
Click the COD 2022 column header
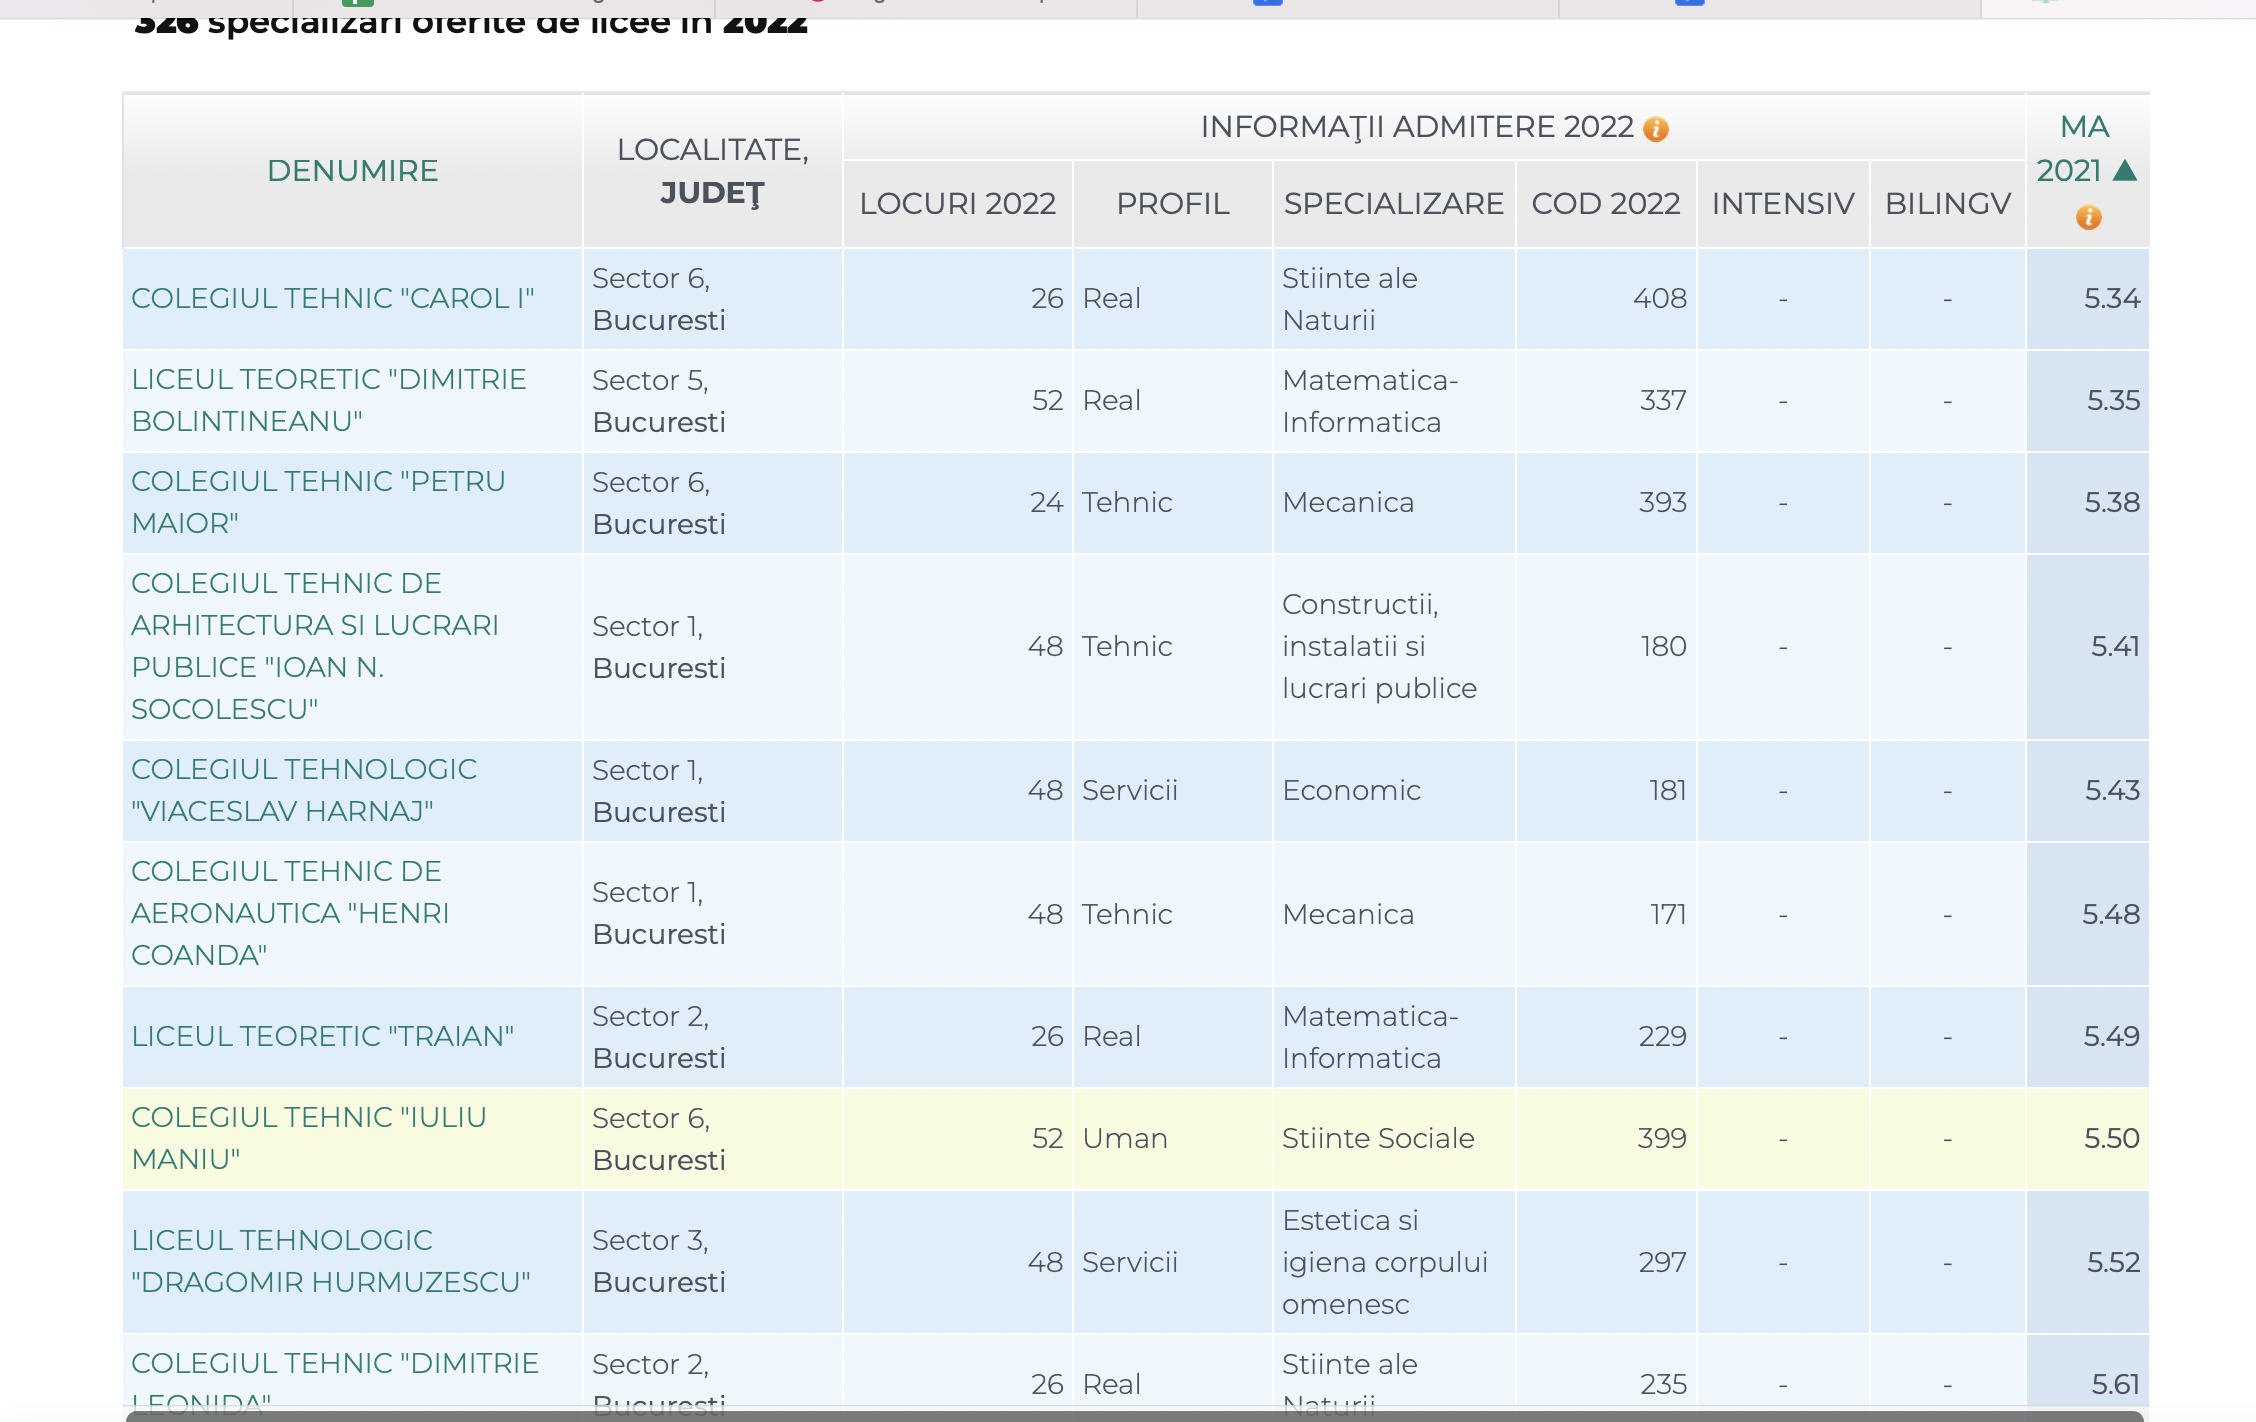(1605, 204)
